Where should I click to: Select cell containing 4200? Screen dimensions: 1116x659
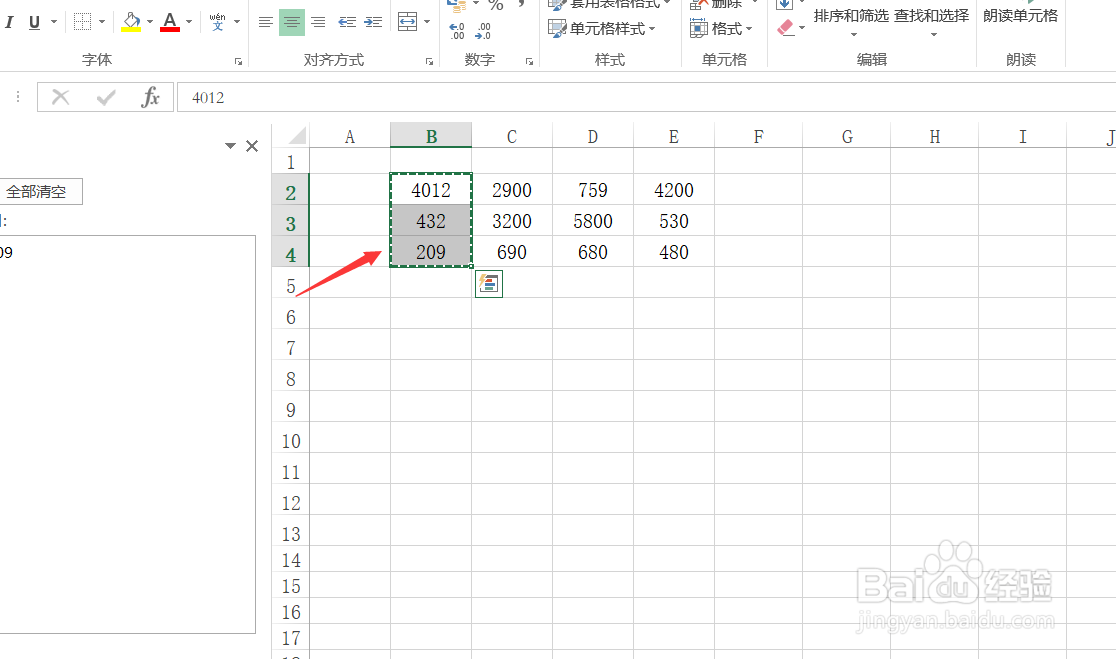click(x=674, y=190)
